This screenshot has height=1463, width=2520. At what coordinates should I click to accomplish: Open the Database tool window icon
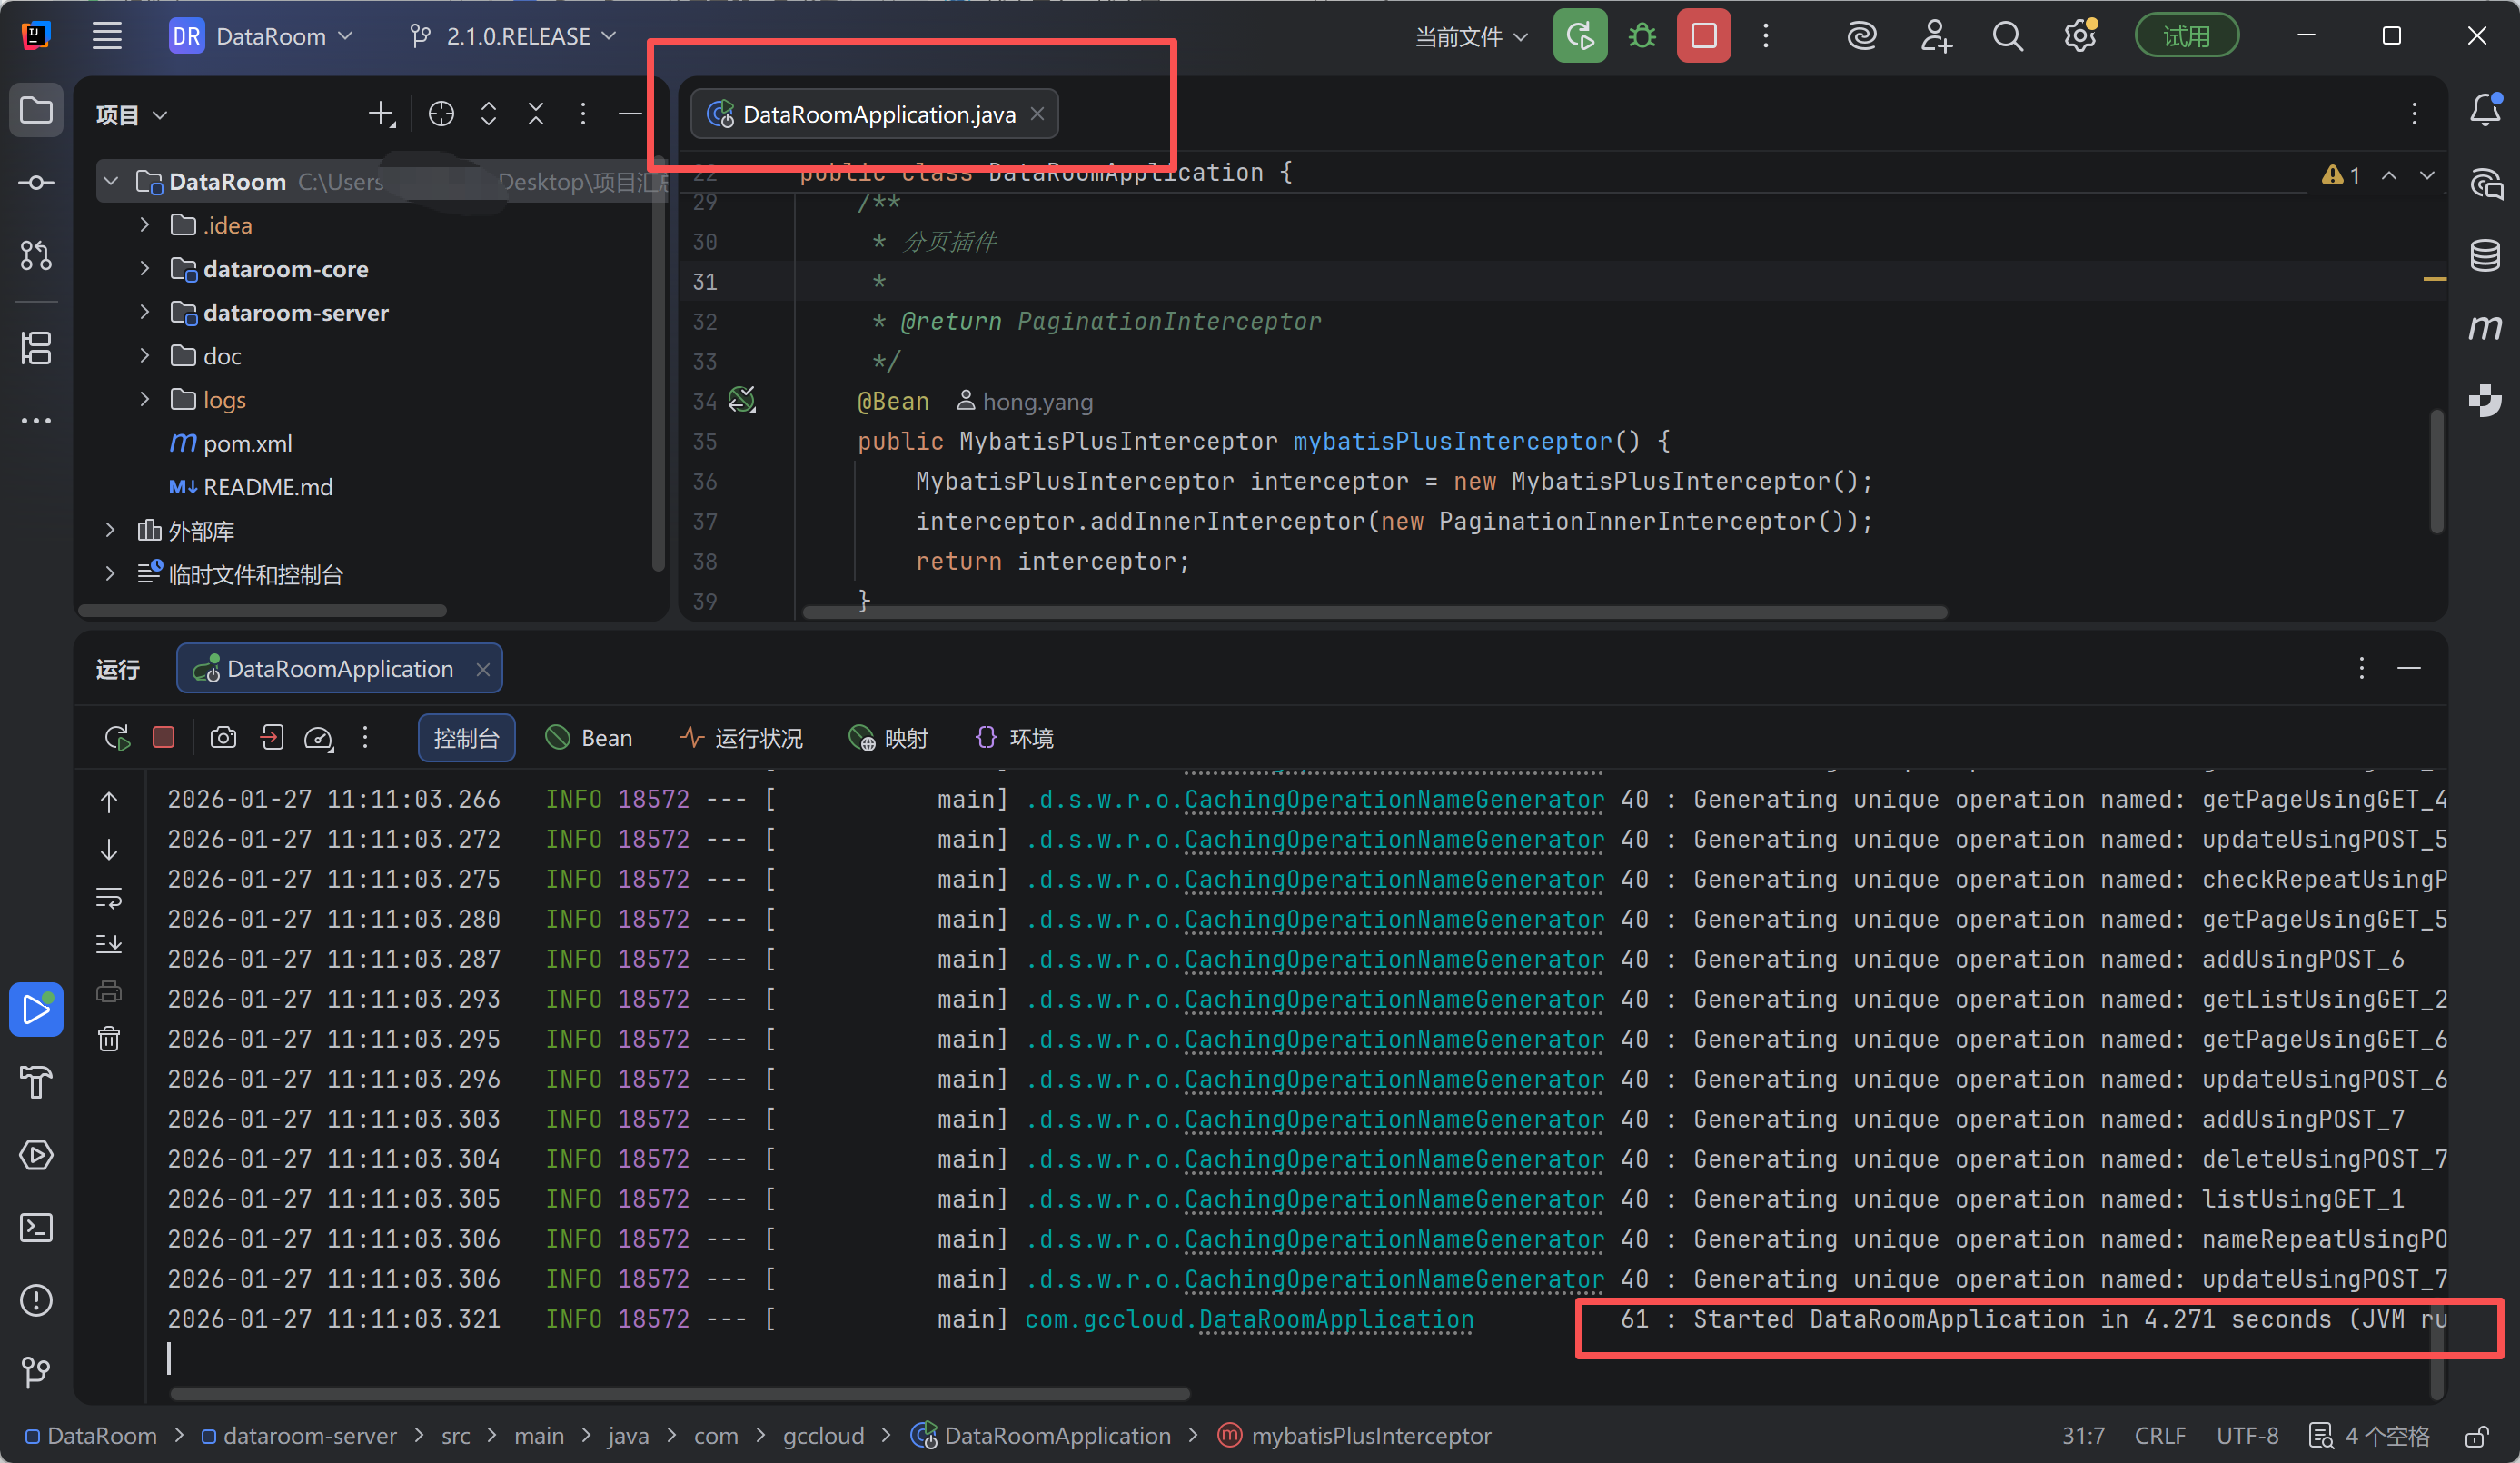[x=2485, y=255]
